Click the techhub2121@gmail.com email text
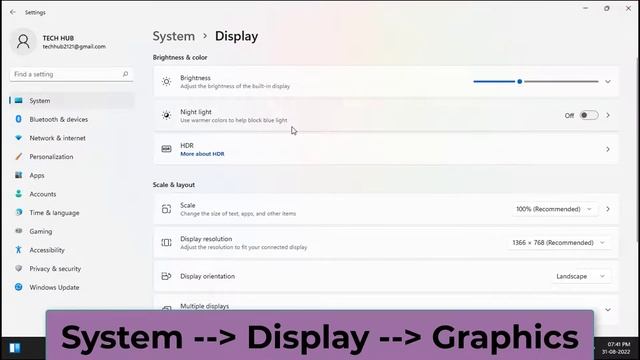Screen dimensions: 640x360 [74, 47]
